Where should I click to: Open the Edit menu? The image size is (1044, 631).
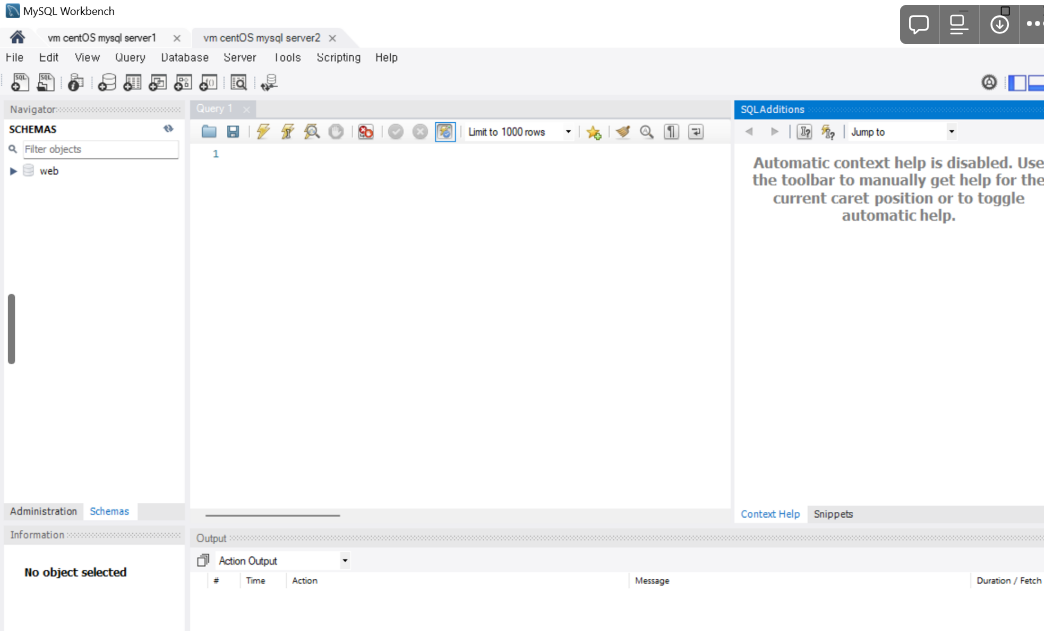(49, 58)
